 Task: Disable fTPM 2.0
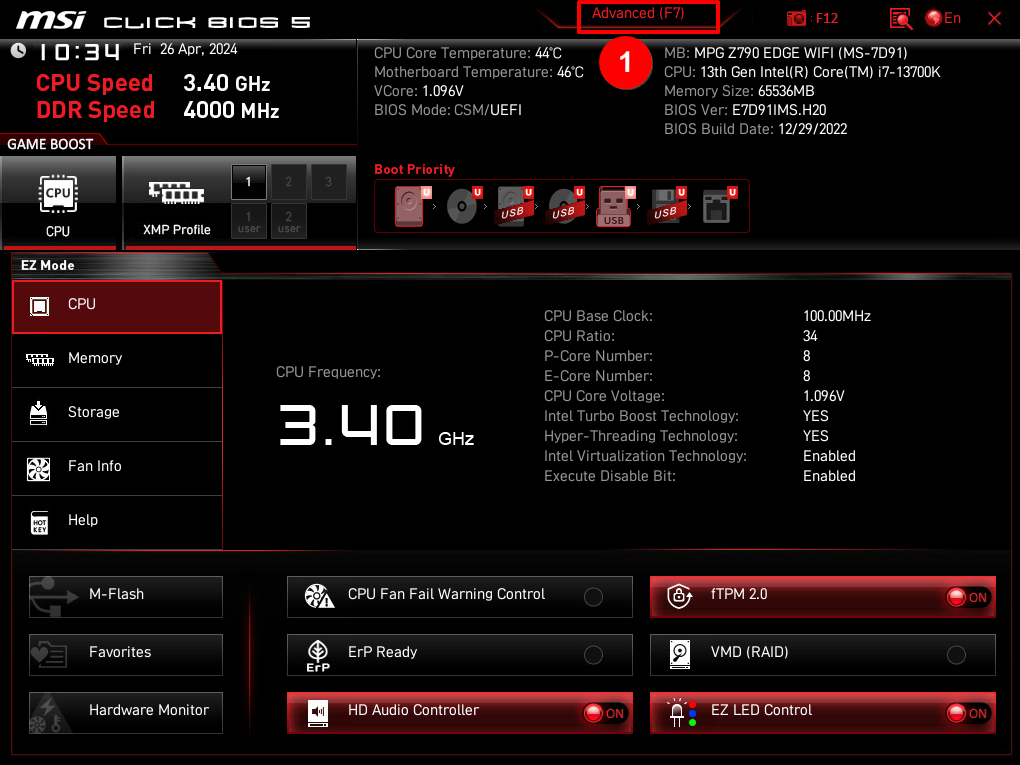pyautogui.click(x=966, y=596)
